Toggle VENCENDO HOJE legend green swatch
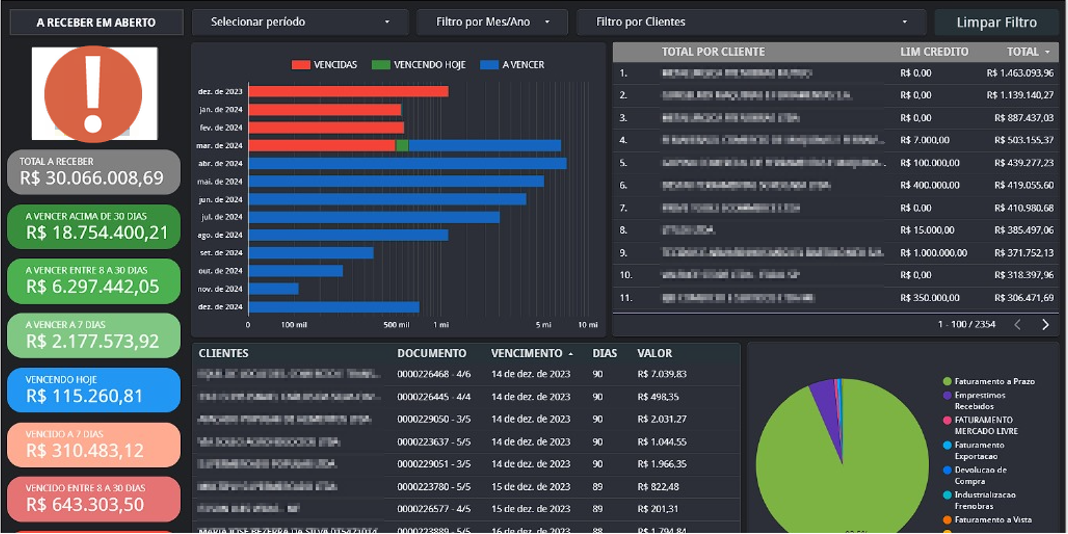Screen dimensions: 1068x534 pyautogui.click(x=381, y=65)
